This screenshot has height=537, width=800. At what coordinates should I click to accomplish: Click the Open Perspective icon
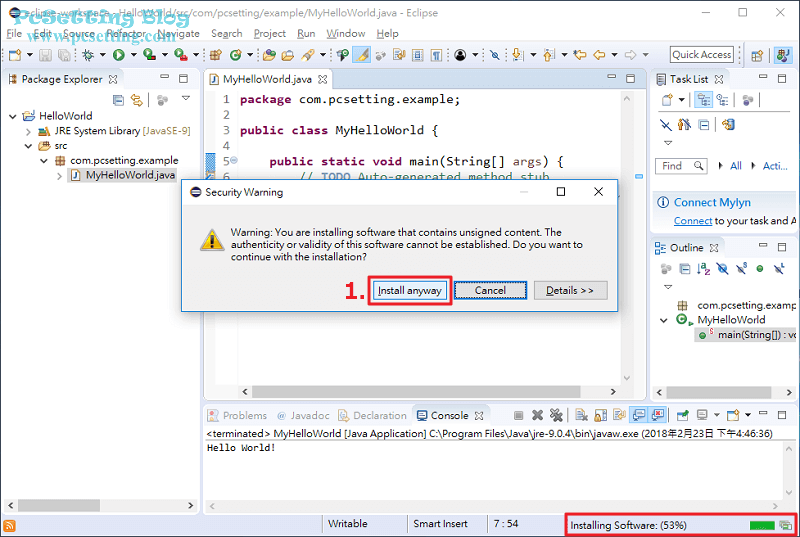pos(757,55)
